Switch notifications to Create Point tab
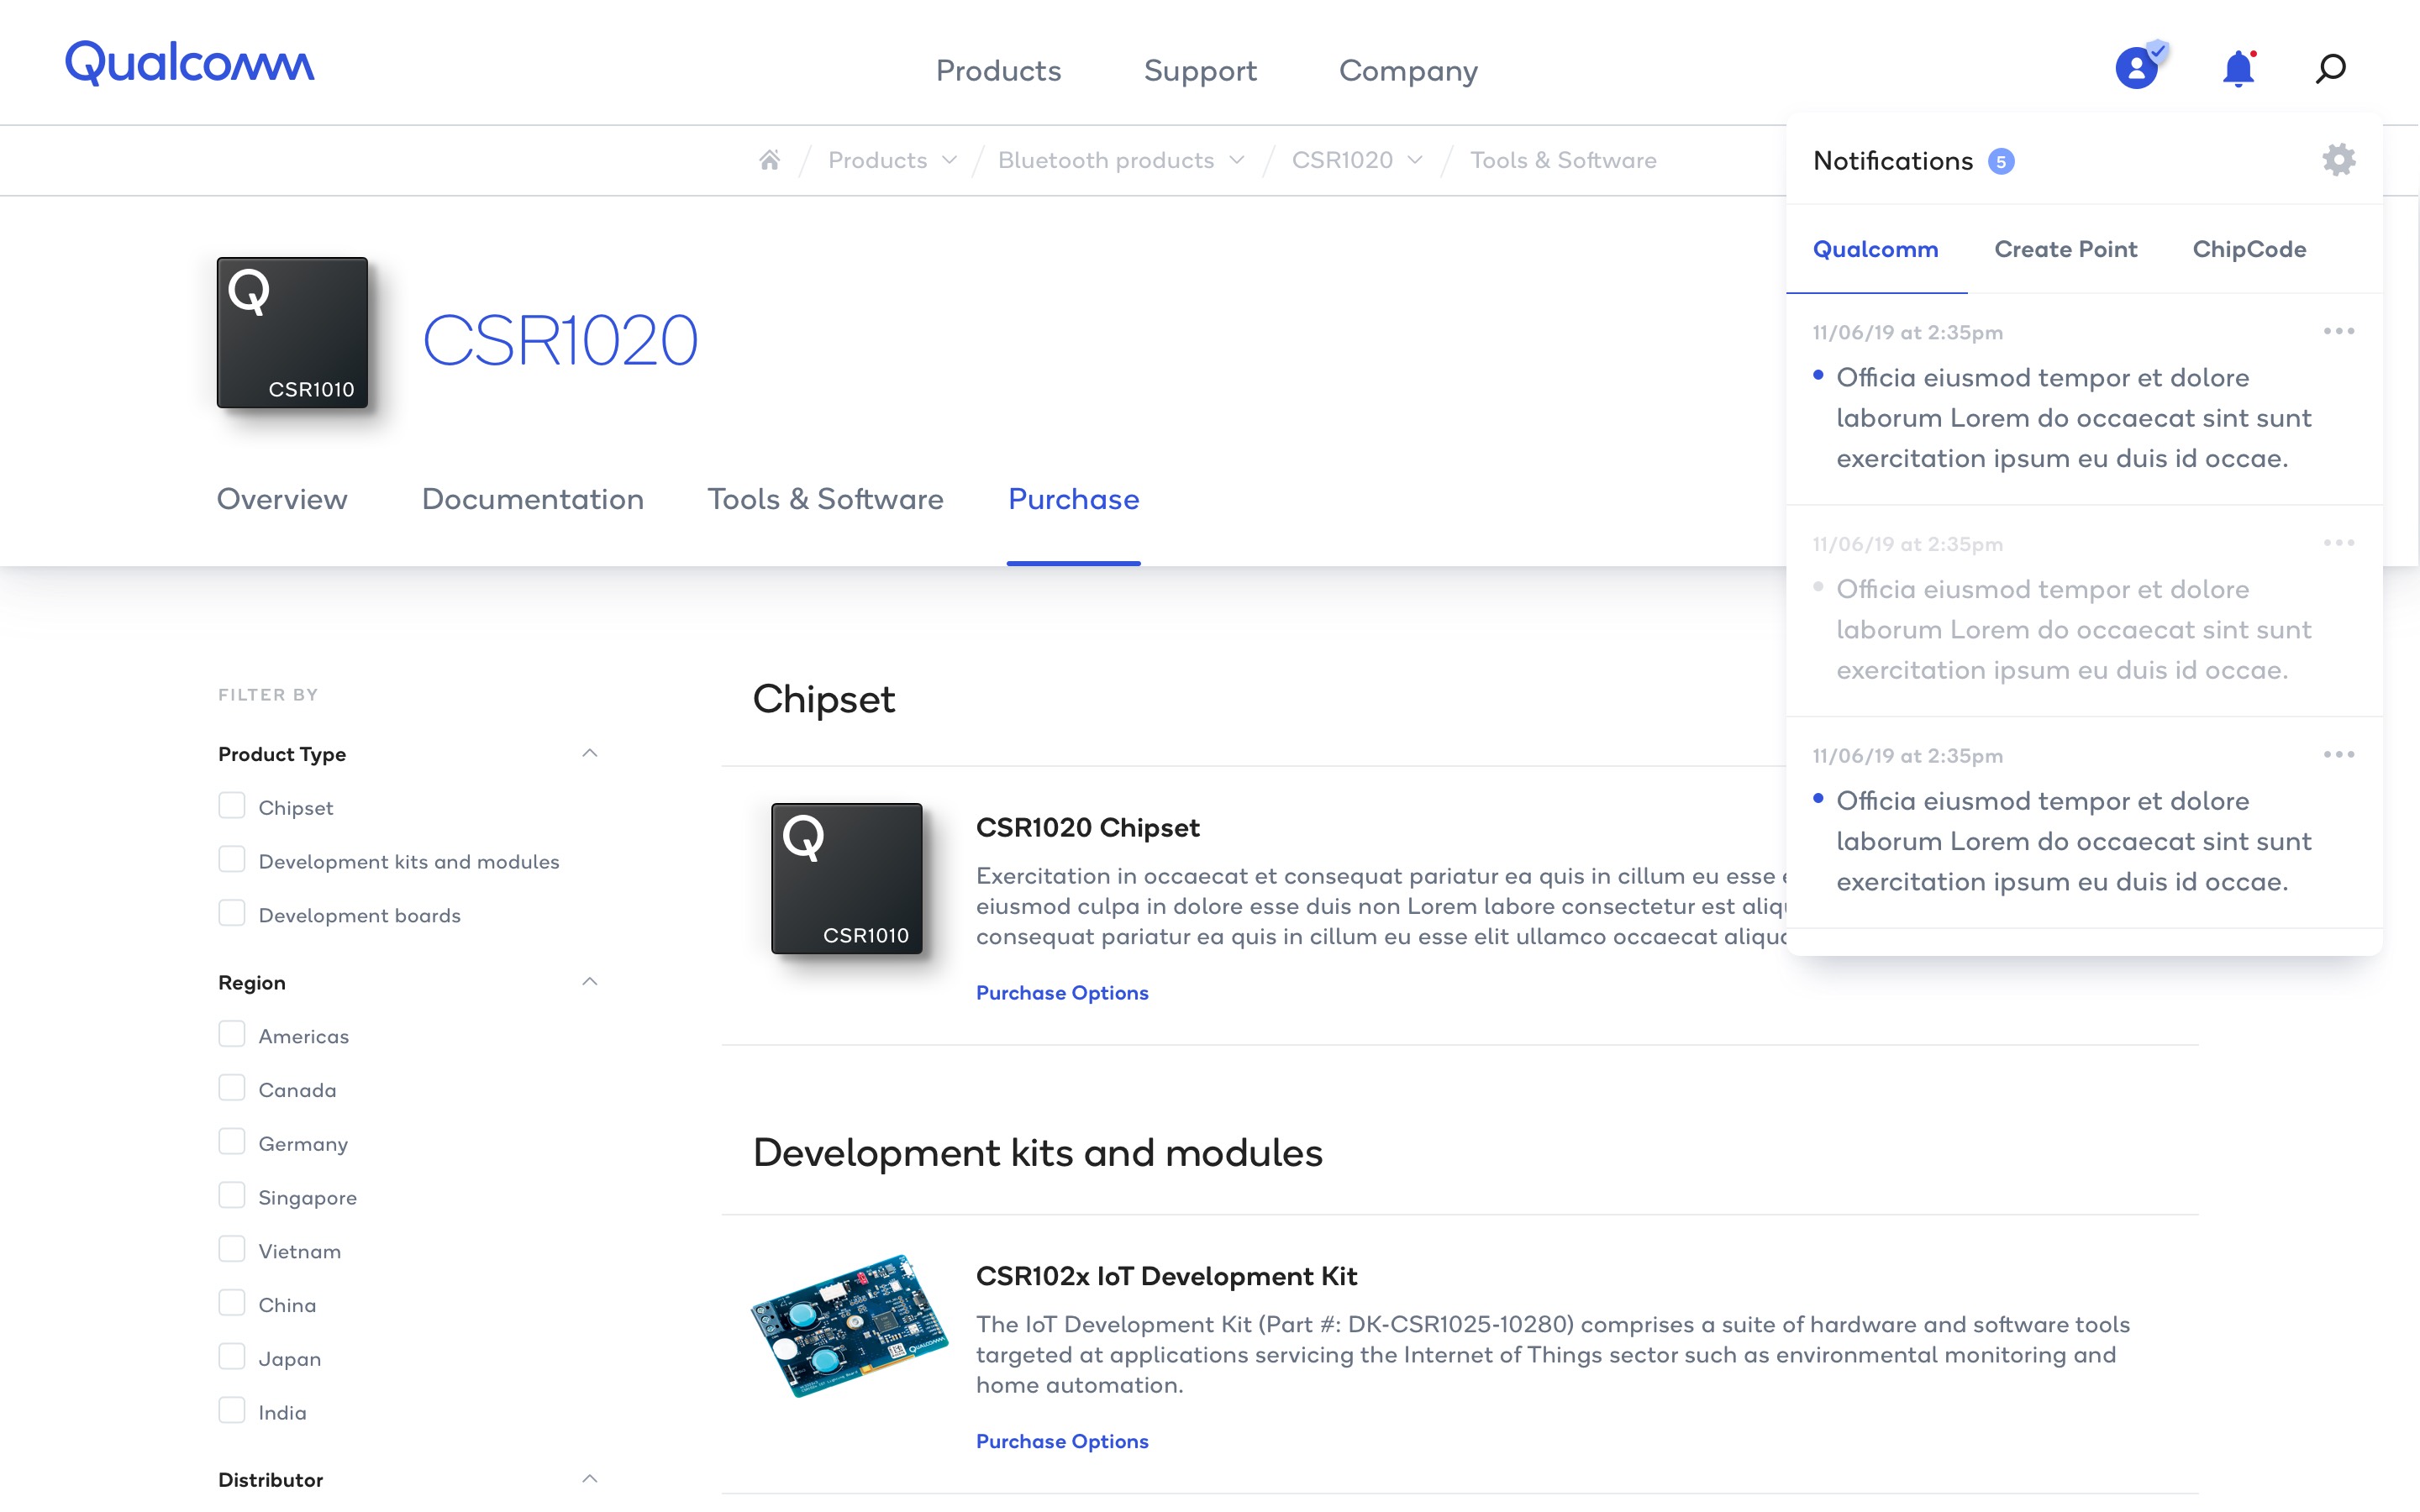 click(2066, 249)
